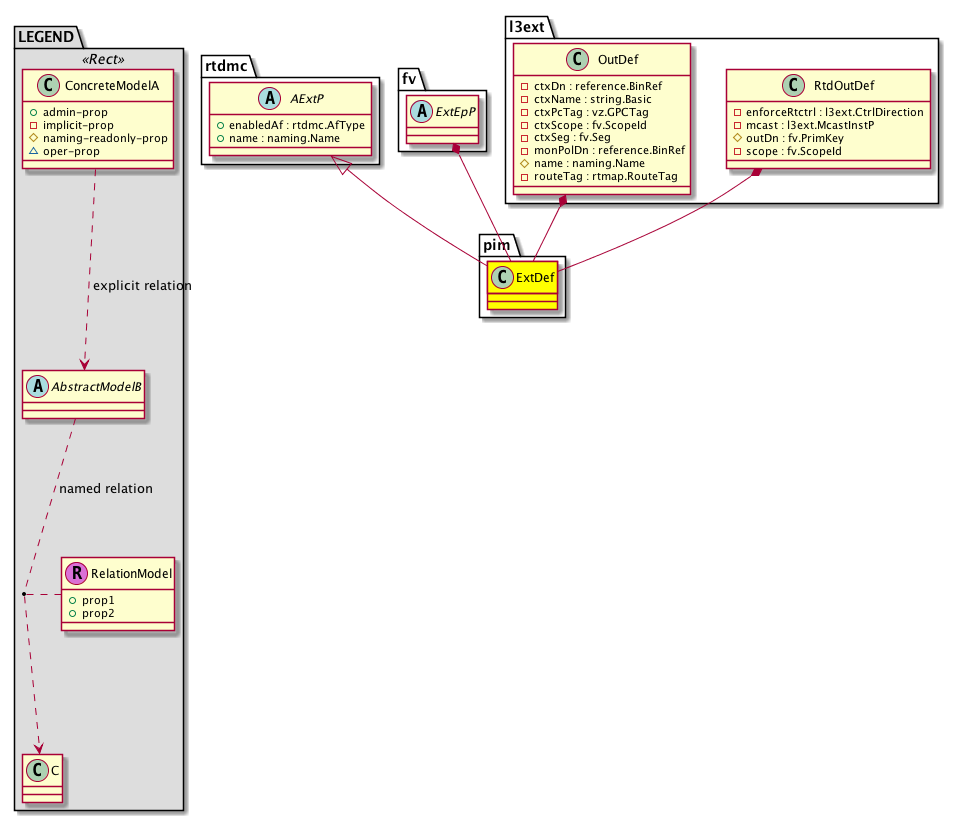Click the «Rect» stereotype label

[99, 57]
